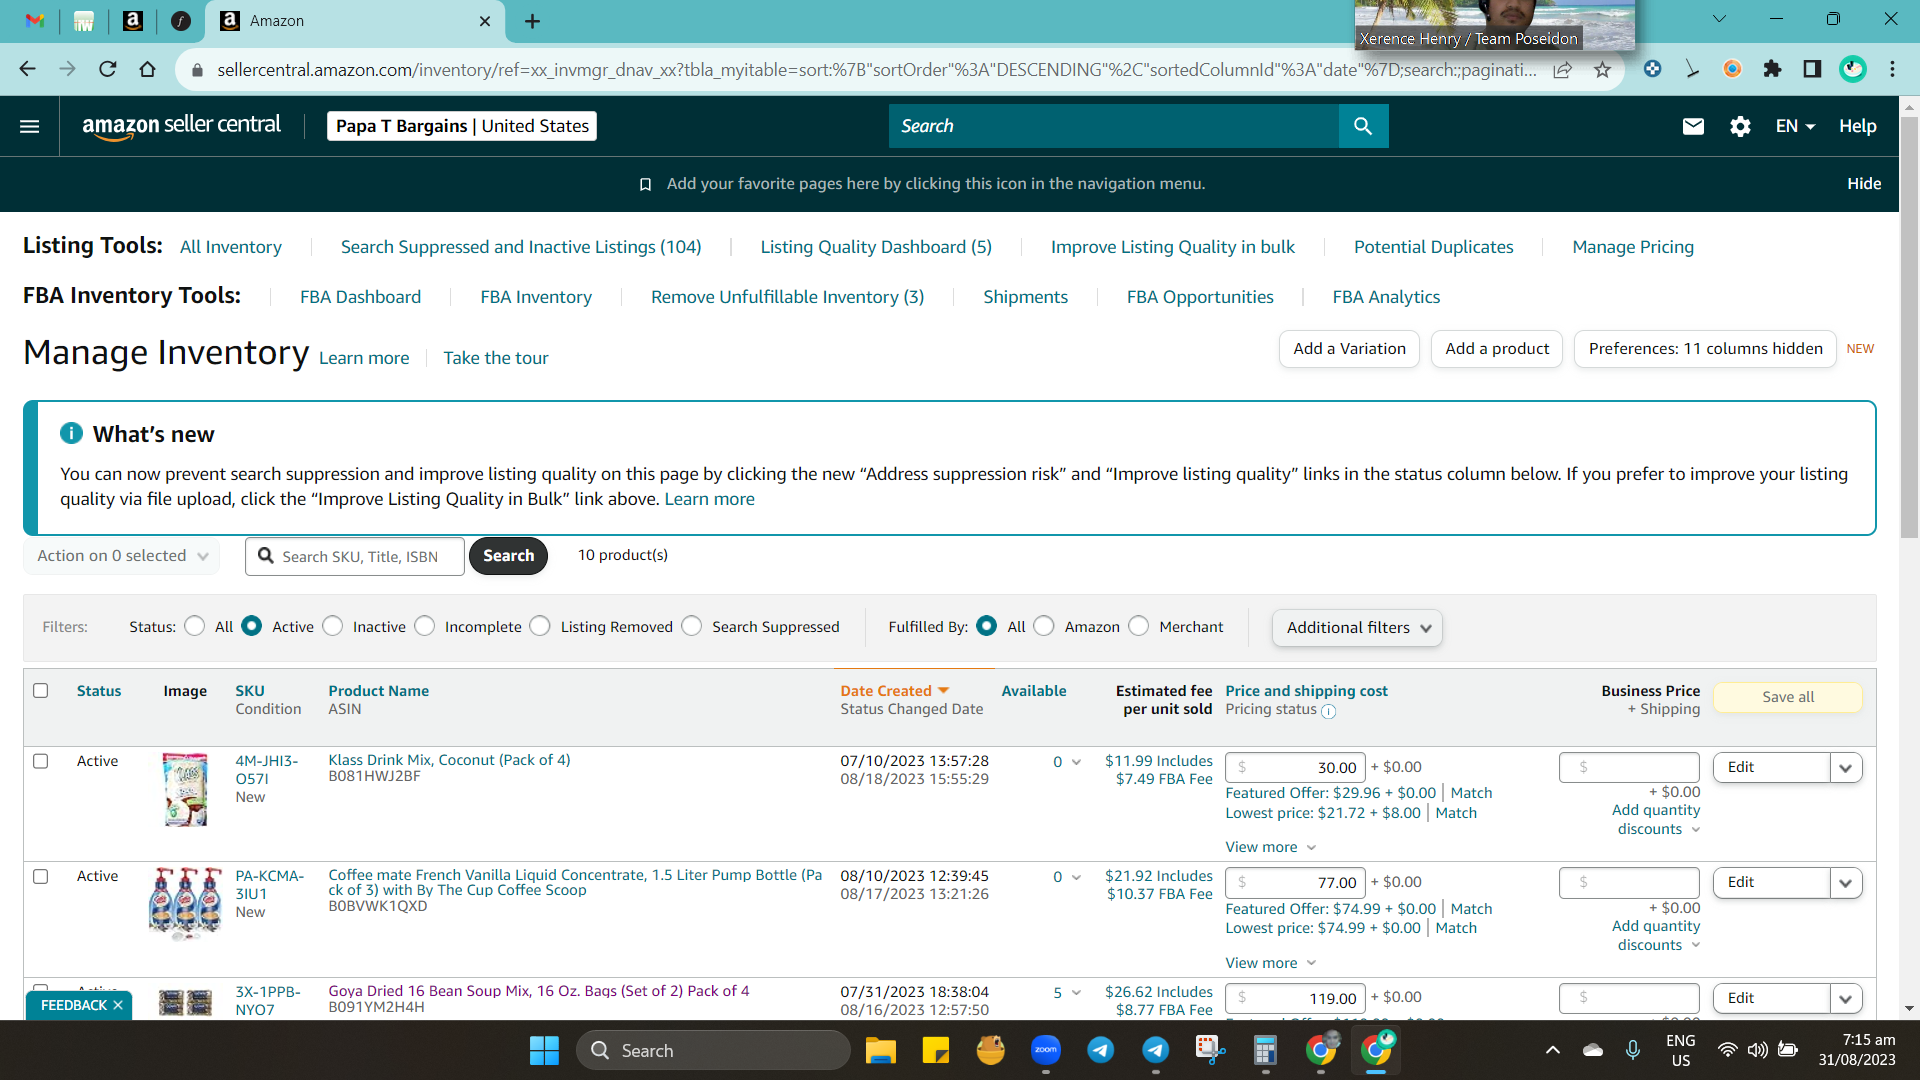The width and height of the screenshot is (1920, 1080).
Task: Reload the page with refresh icon
Action: pyautogui.click(x=107, y=69)
